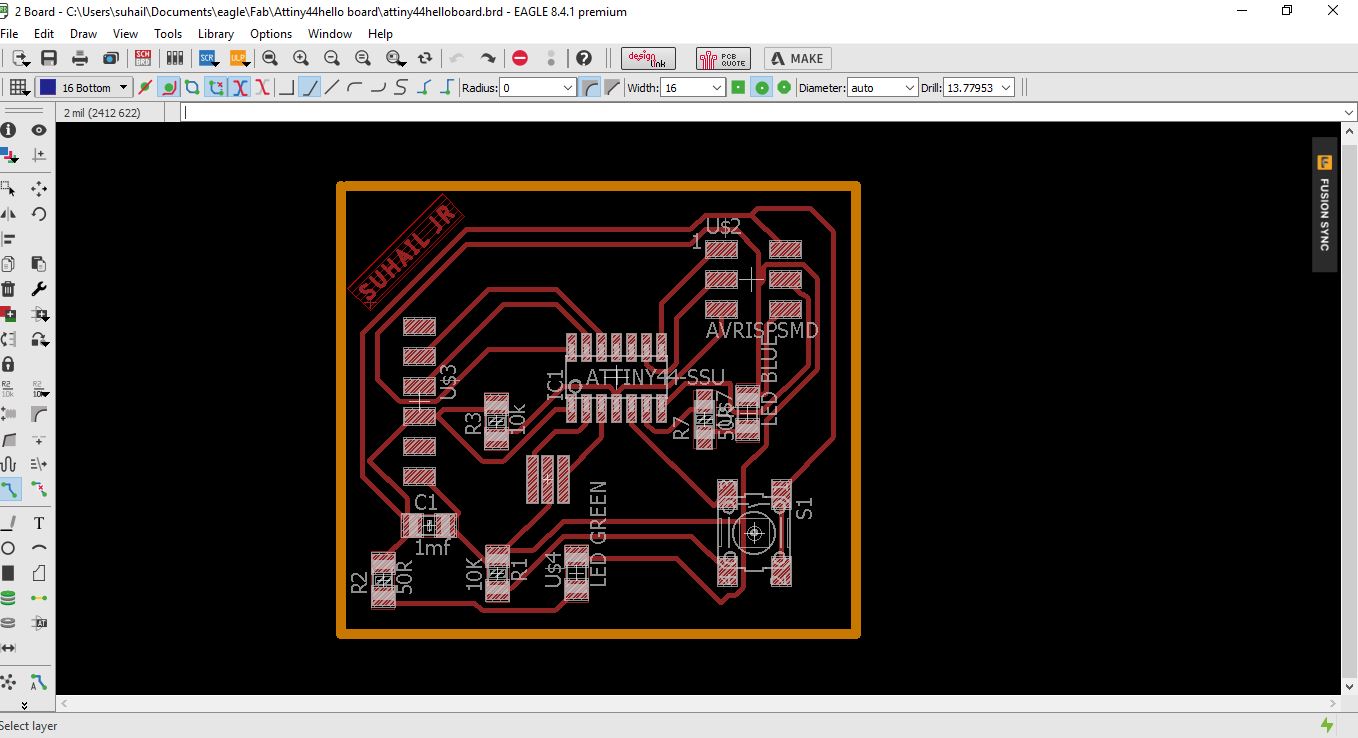The width and height of the screenshot is (1358, 738).
Task: Select the Mirror tool
Action: (x=8, y=214)
